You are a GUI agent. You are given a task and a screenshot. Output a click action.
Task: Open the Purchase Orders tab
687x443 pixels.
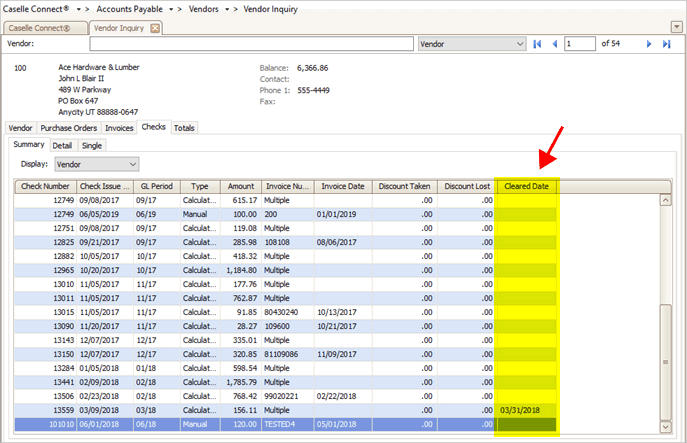pos(69,128)
